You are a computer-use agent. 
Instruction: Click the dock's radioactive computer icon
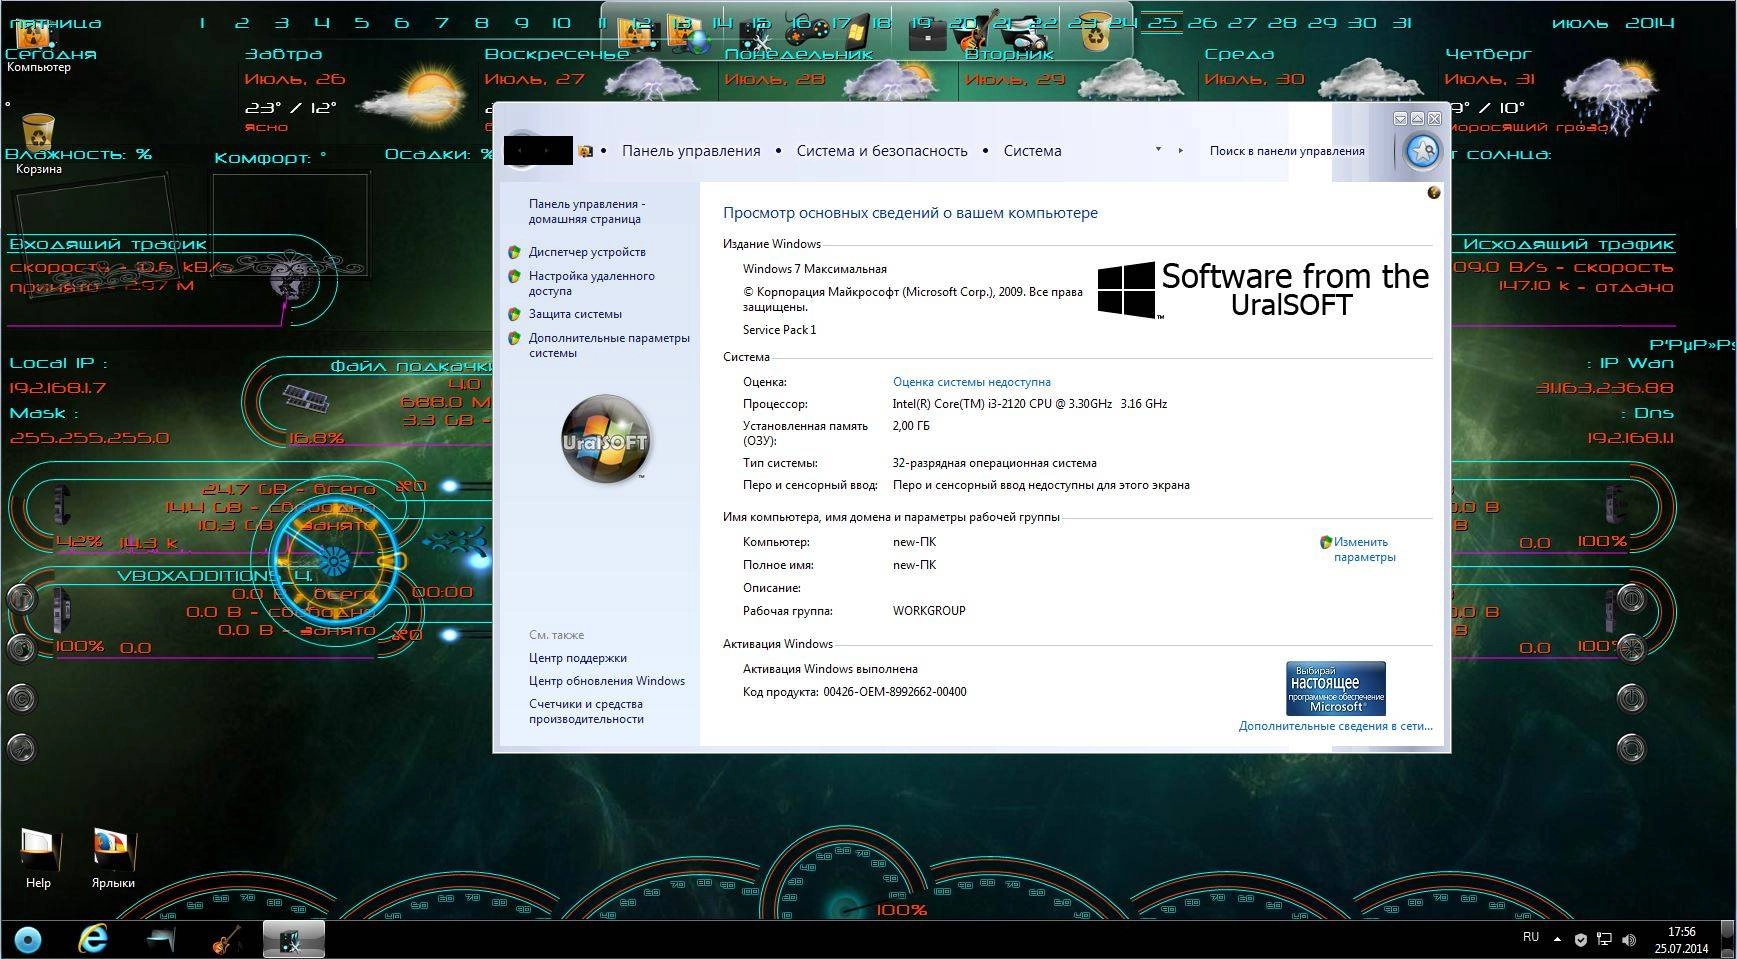click(x=637, y=34)
